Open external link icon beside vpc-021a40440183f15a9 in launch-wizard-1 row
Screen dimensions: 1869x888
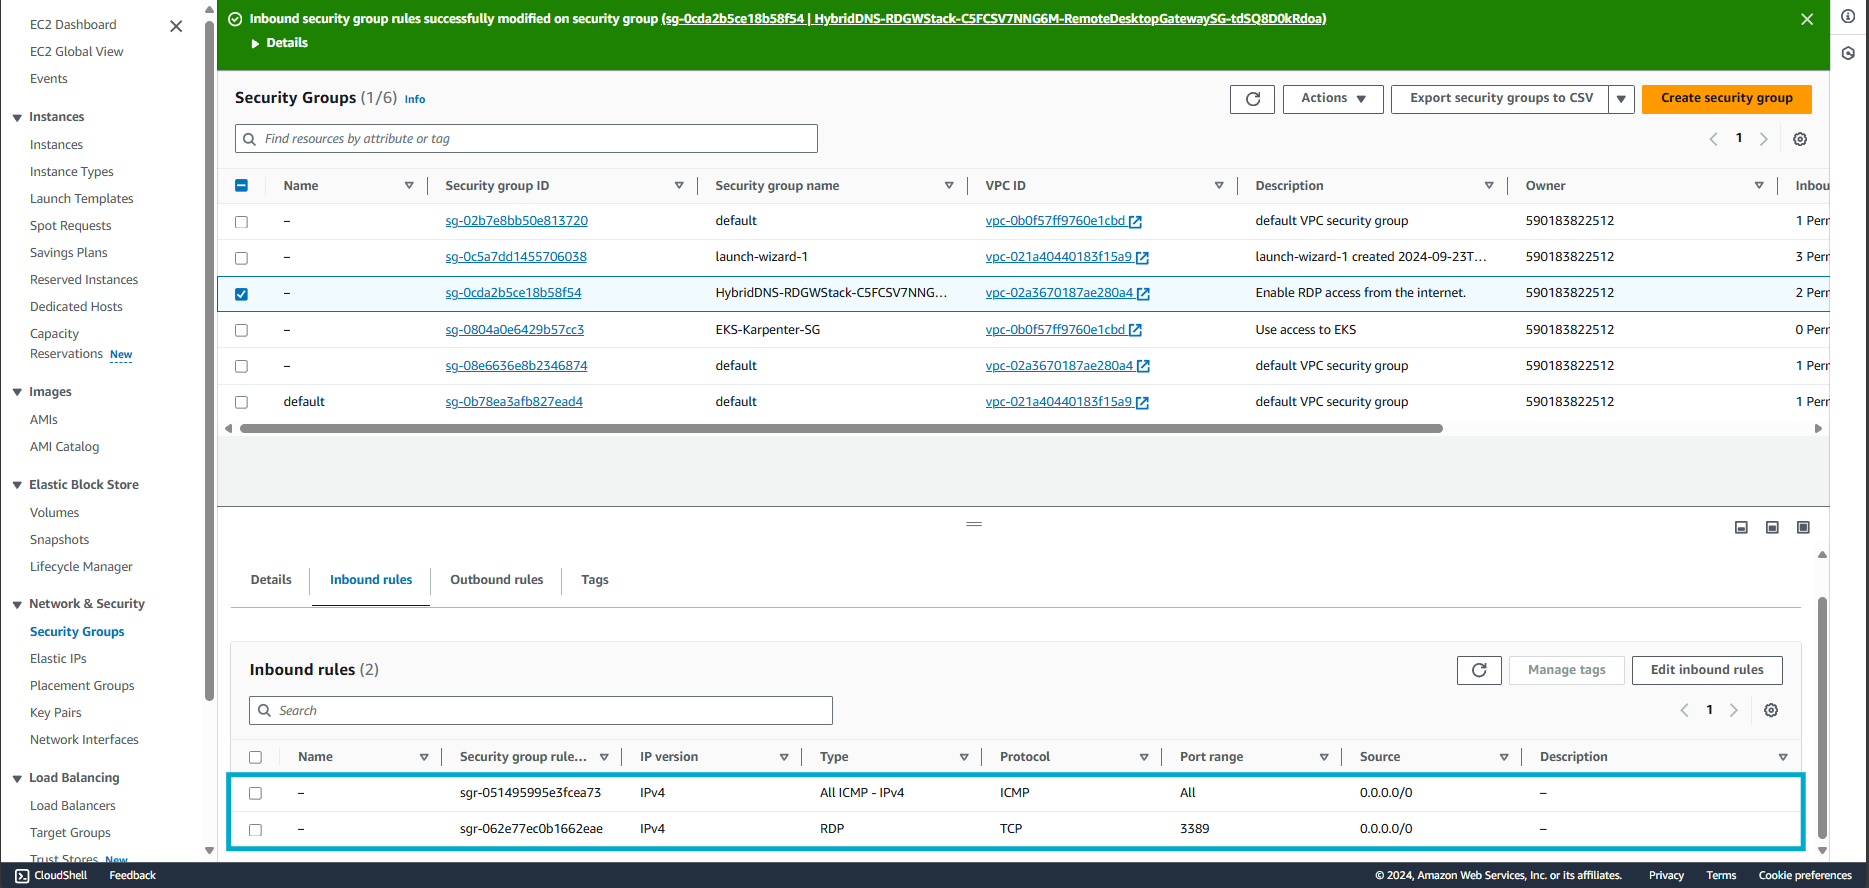[x=1142, y=258]
